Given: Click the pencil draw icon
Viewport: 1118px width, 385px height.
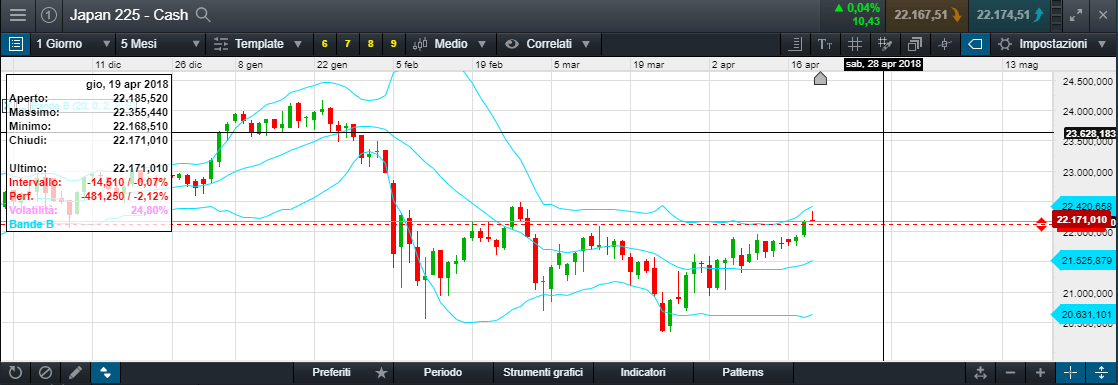Looking at the screenshot, I should click(75, 372).
